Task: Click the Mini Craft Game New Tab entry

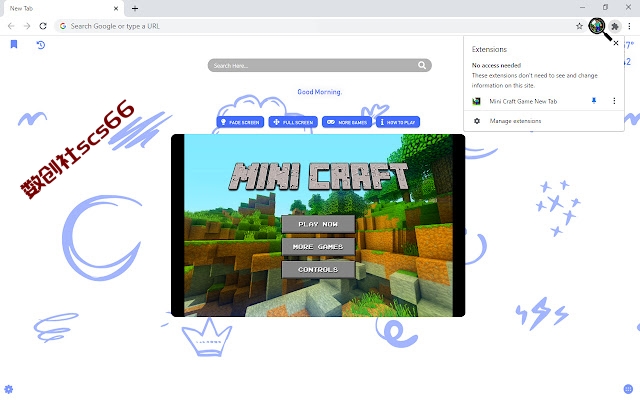Action: (x=523, y=101)
